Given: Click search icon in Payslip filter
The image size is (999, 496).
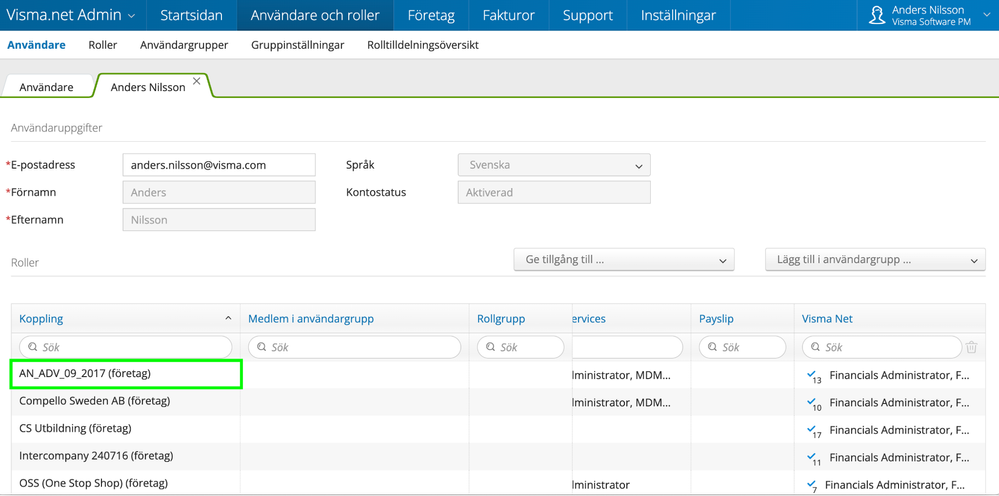Looking at the screenshot, I should [x=713, y=347].
